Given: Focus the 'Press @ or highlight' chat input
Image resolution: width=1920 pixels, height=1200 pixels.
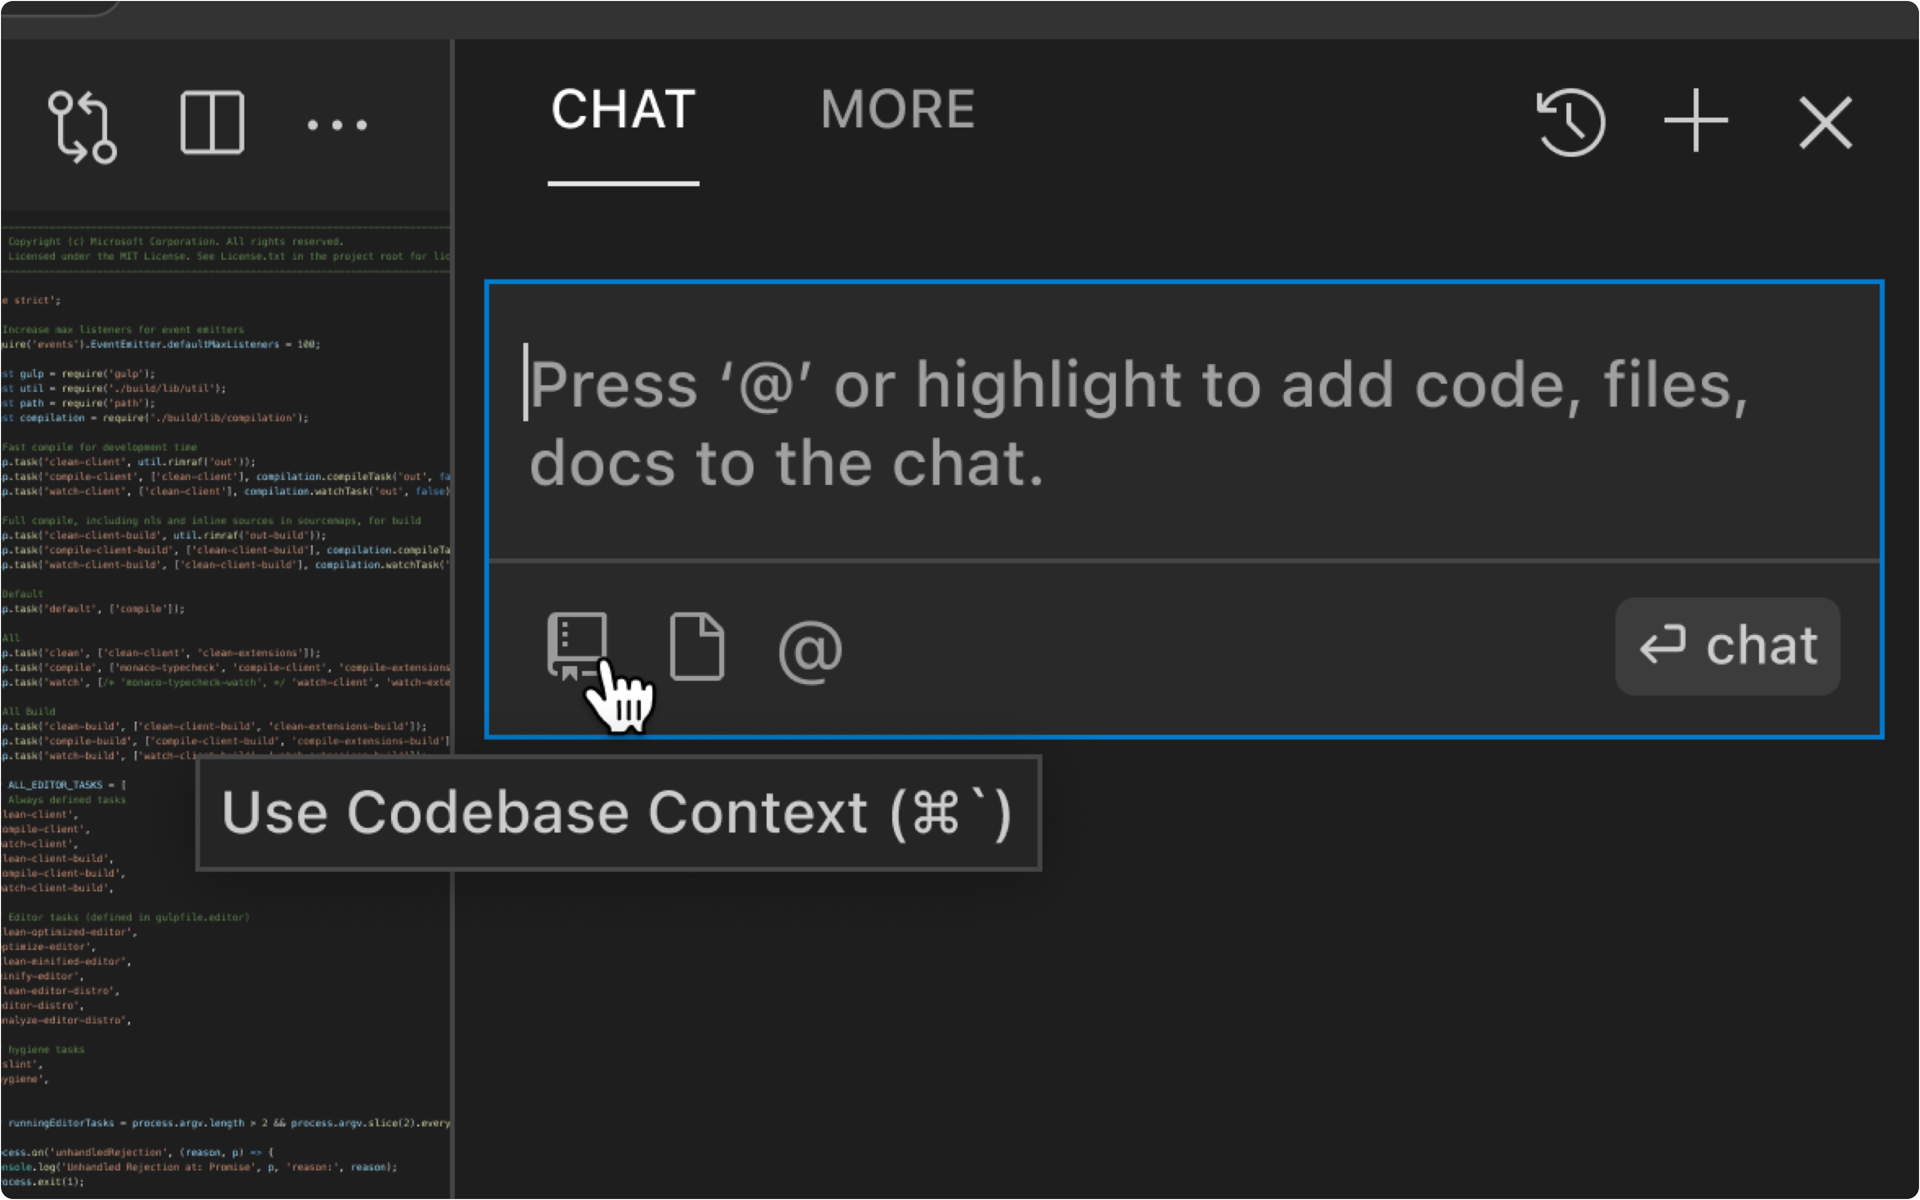Looking at the screenshot, I should [x=1183, y=422].
